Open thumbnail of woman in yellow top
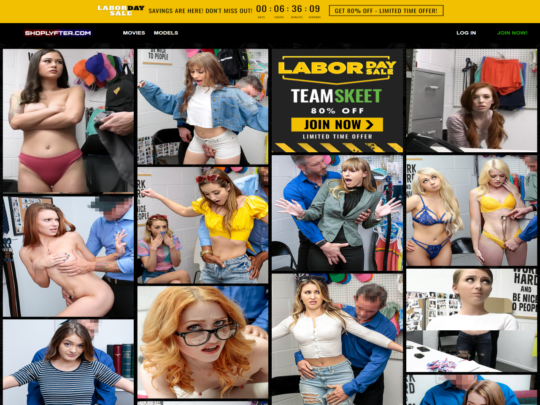The height and width of the screenshot is (405, 540). pyautogui.click(x=202, y=225)
